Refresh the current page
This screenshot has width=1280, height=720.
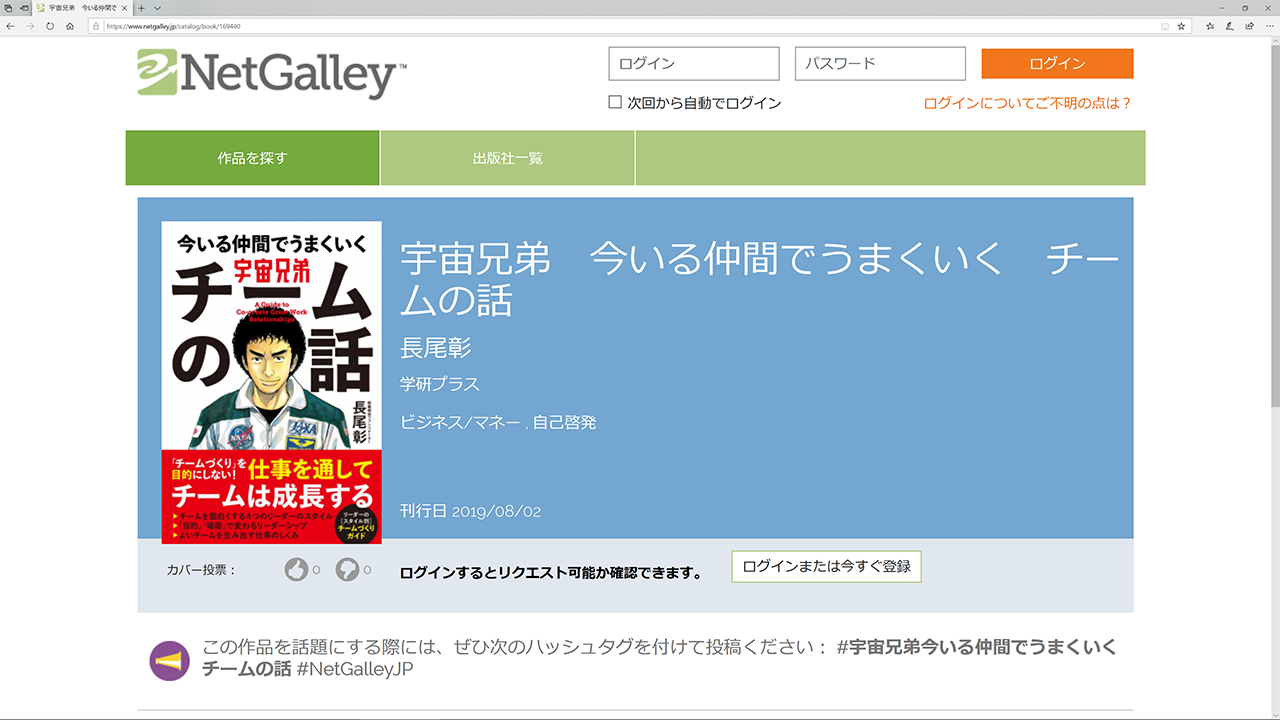click(50, 26)
